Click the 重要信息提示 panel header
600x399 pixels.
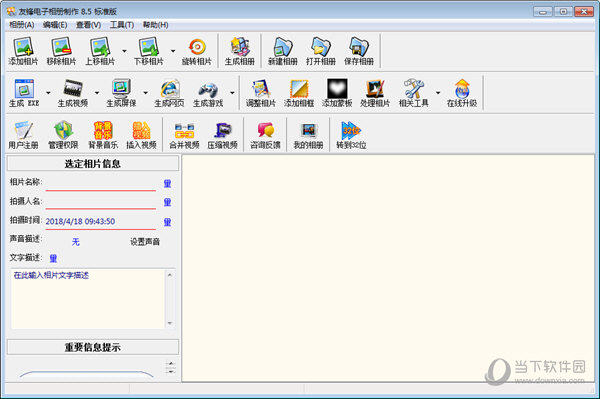tap(93, 347)
